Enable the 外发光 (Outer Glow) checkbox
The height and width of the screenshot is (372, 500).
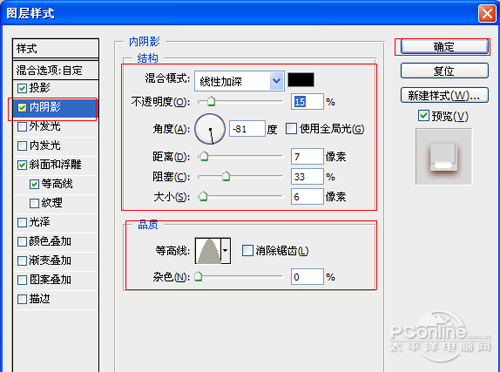[x=22, y=127]
